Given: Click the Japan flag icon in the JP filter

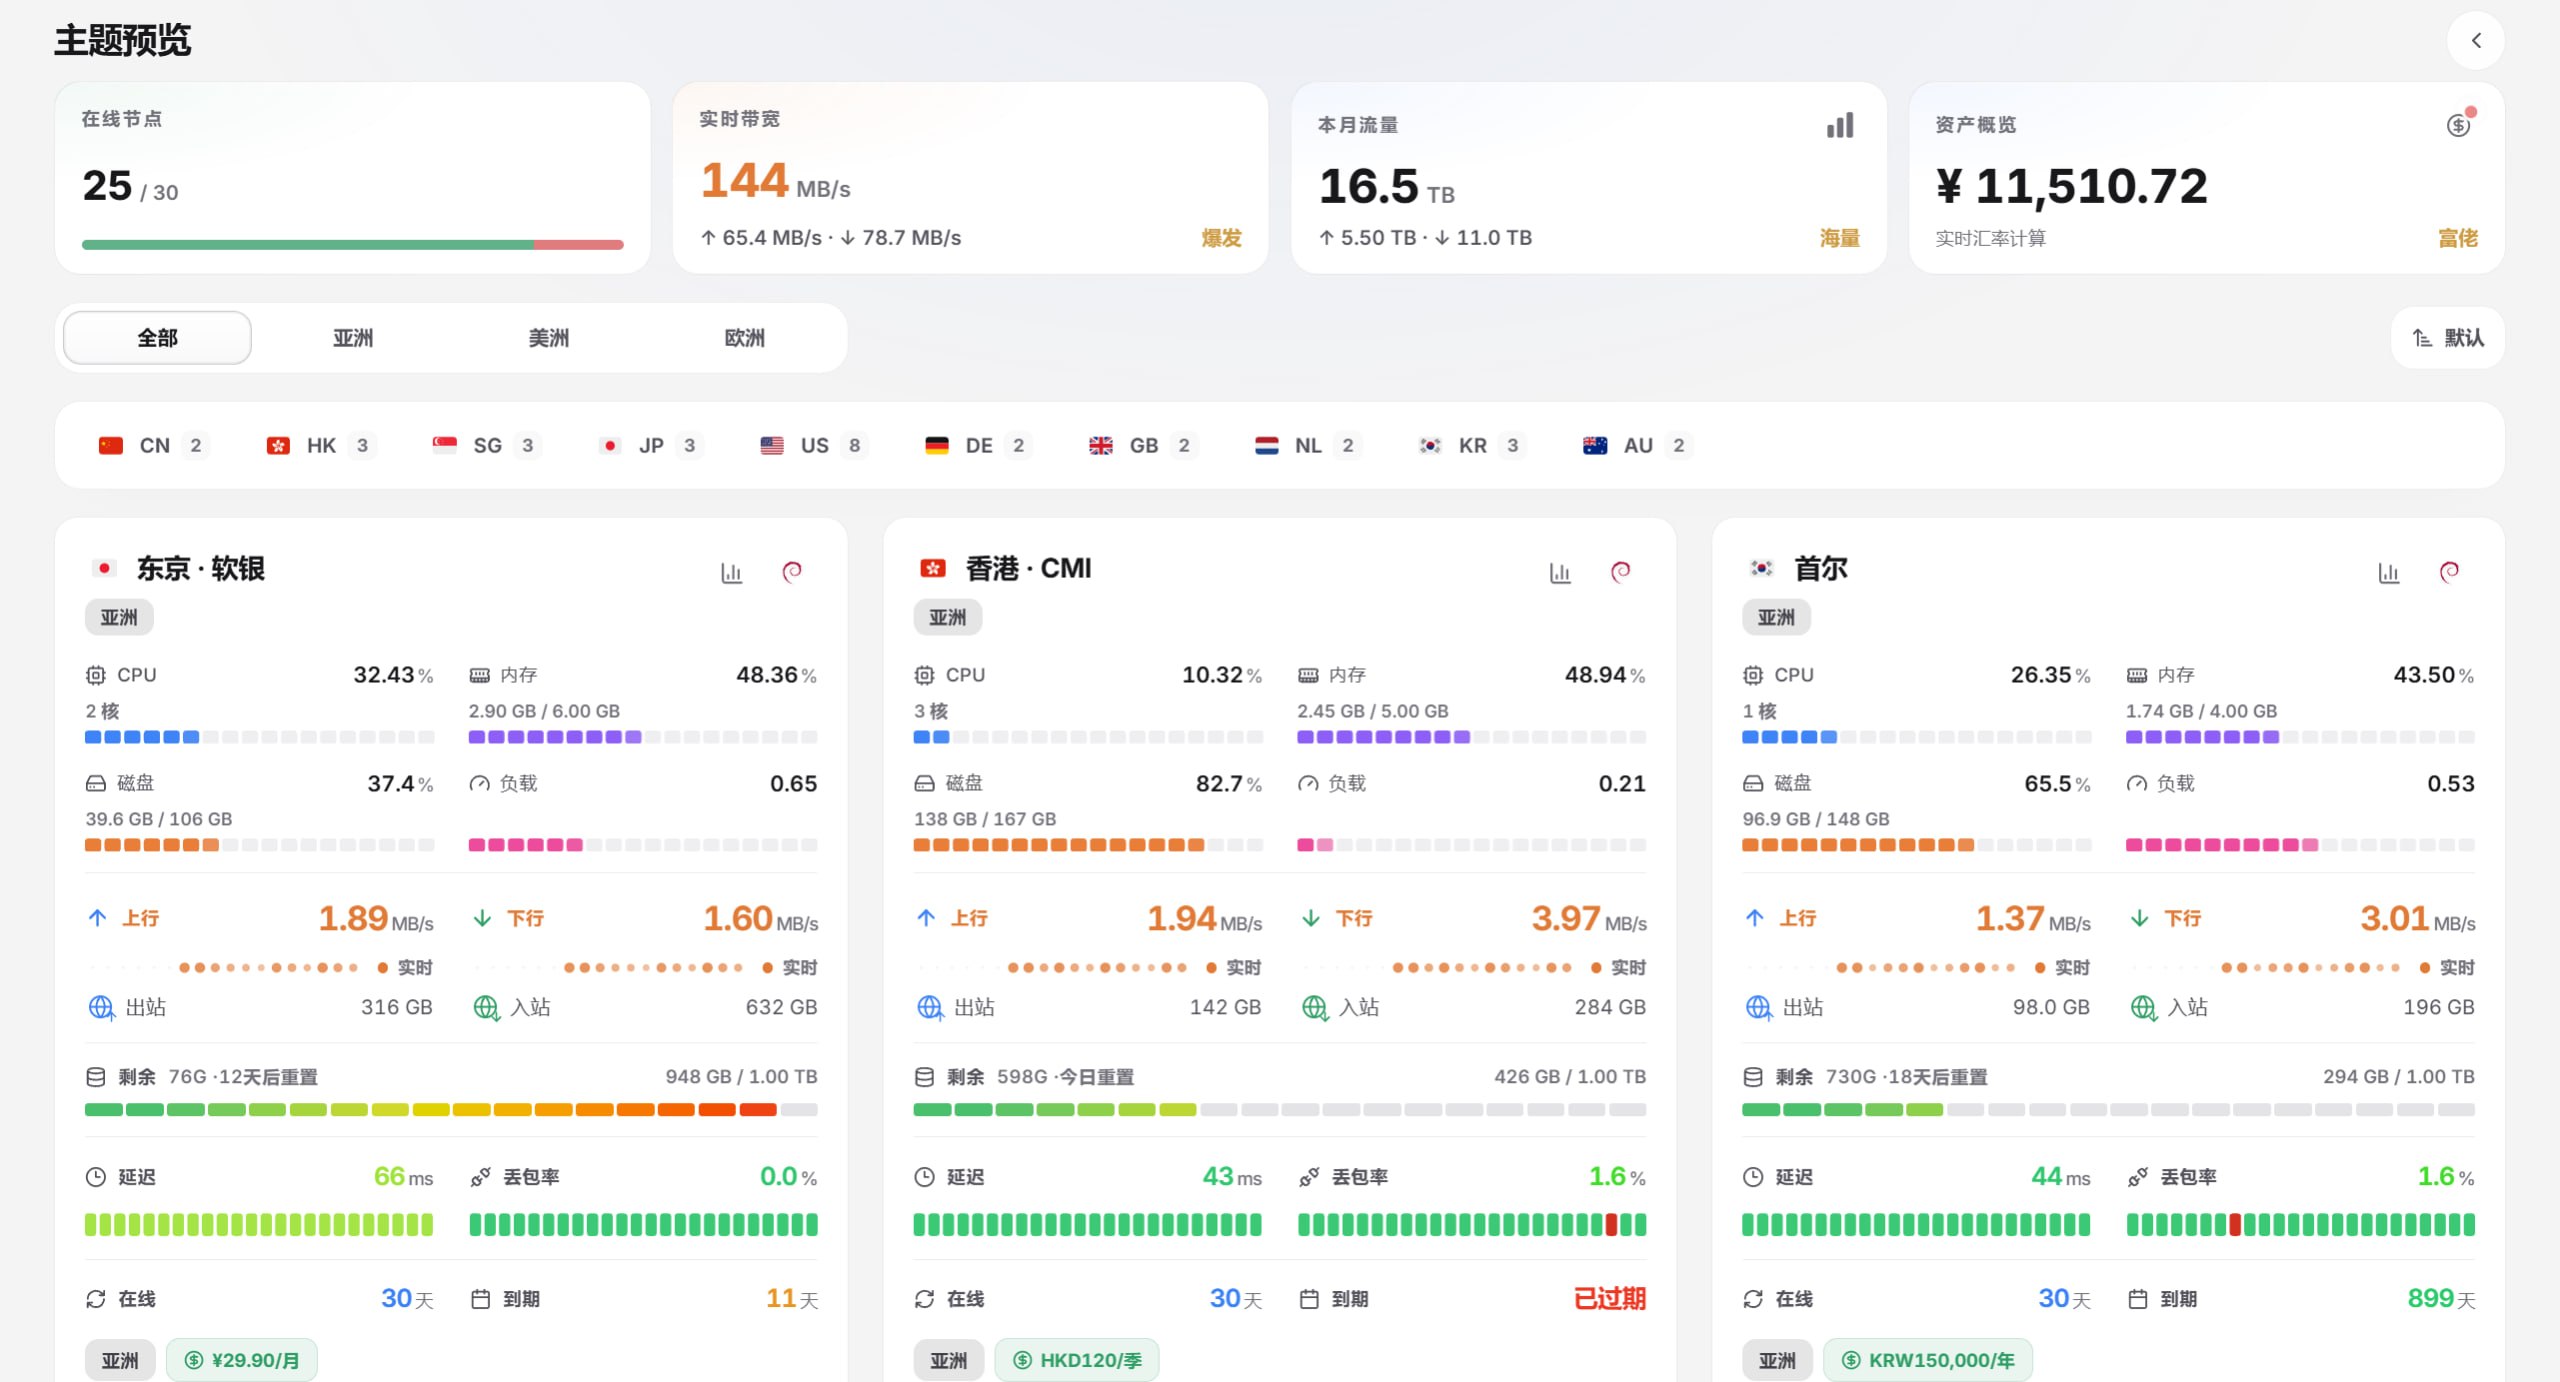Looking at the screenshot, I should [x=610, y=446].
